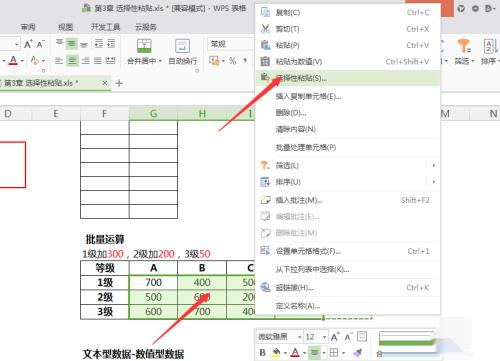This screenshot has width=500, height=361.
Task: Toggle Bold in the mini toolbar
Action: [x=262, y=352]
